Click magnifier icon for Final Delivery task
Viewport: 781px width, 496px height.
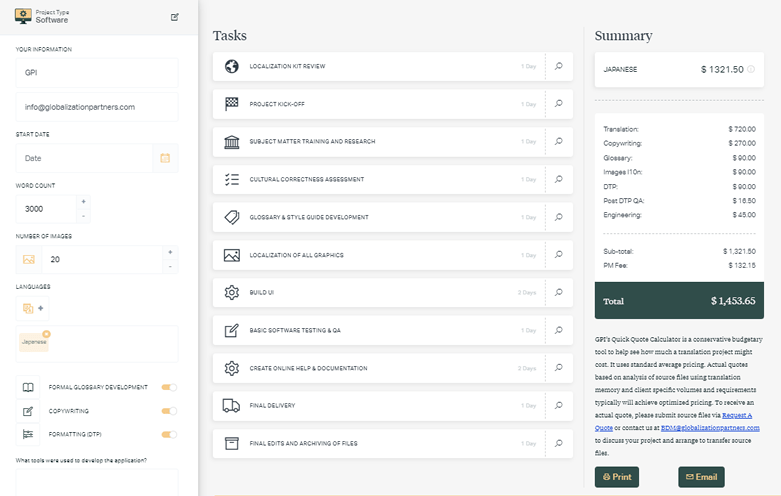[559, 405]
